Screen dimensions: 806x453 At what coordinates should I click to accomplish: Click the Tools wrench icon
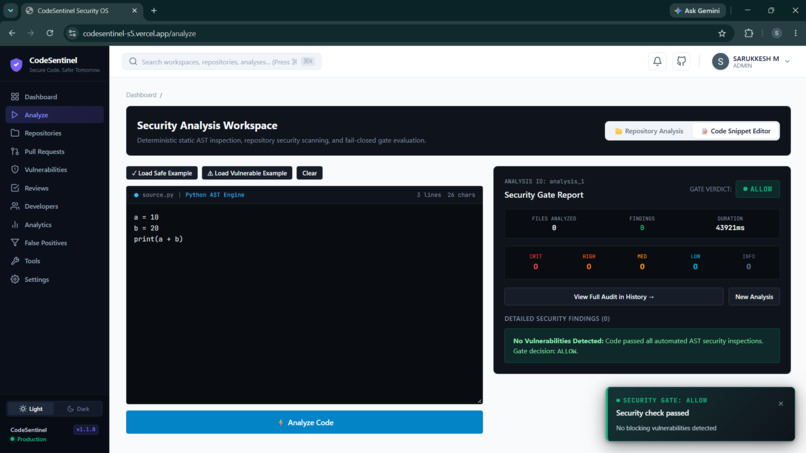point(15,261)
